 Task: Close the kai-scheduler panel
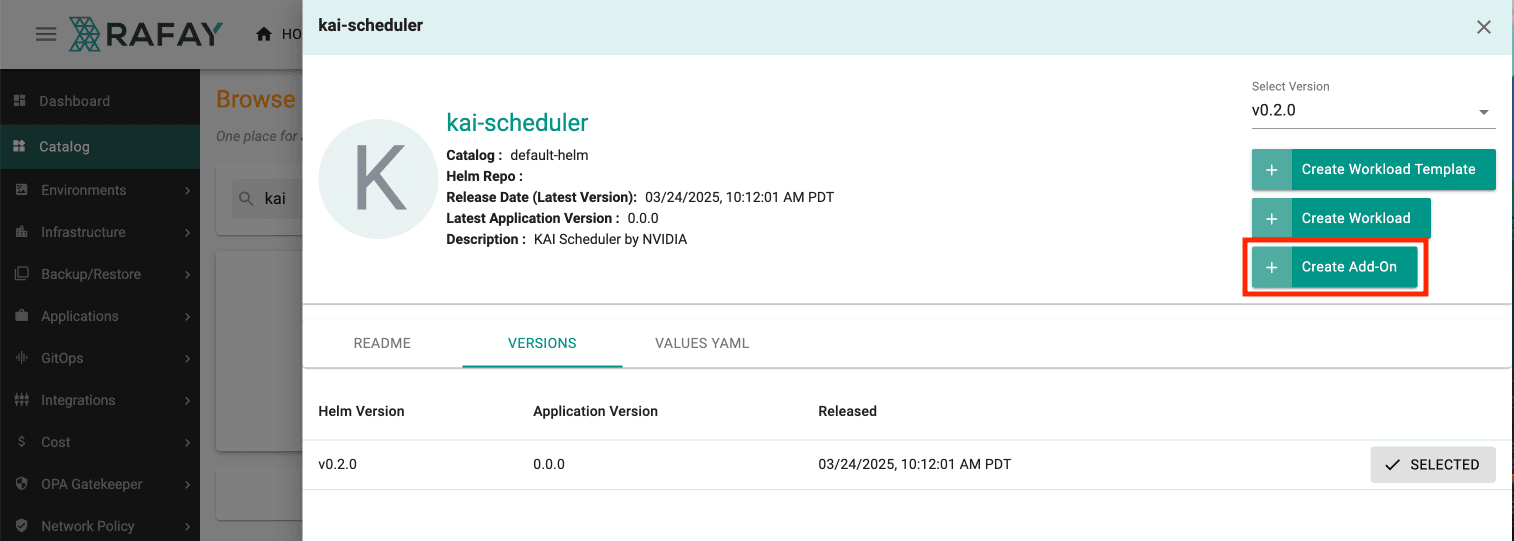tap(1484, 27)
